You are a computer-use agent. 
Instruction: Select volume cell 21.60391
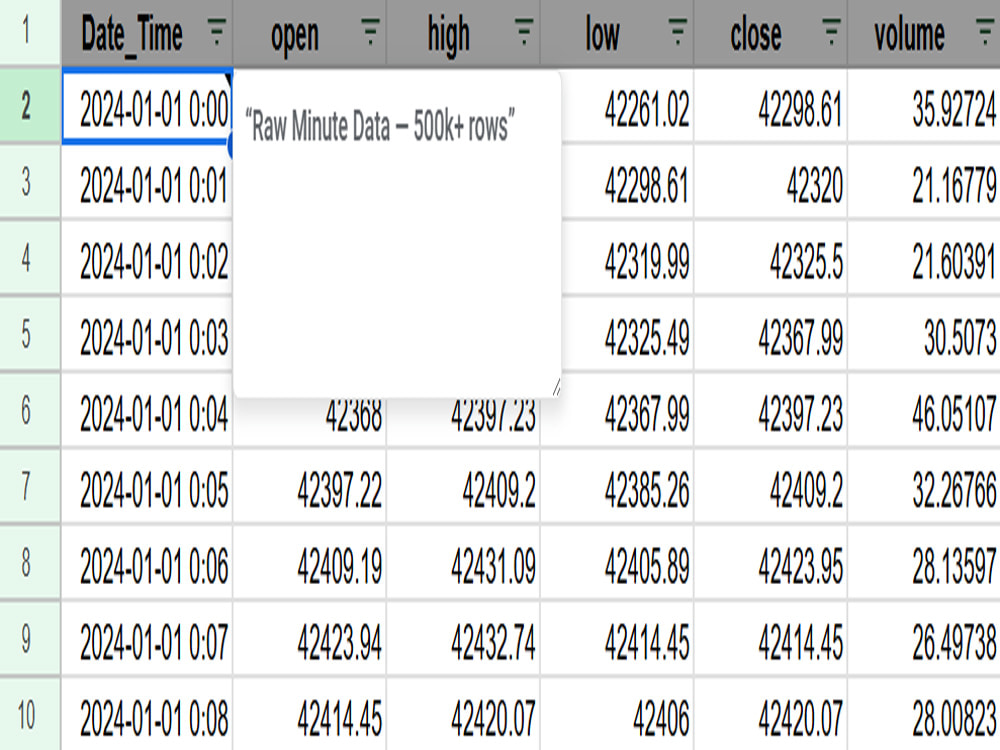pyautogui.click(x=924, y=258)
